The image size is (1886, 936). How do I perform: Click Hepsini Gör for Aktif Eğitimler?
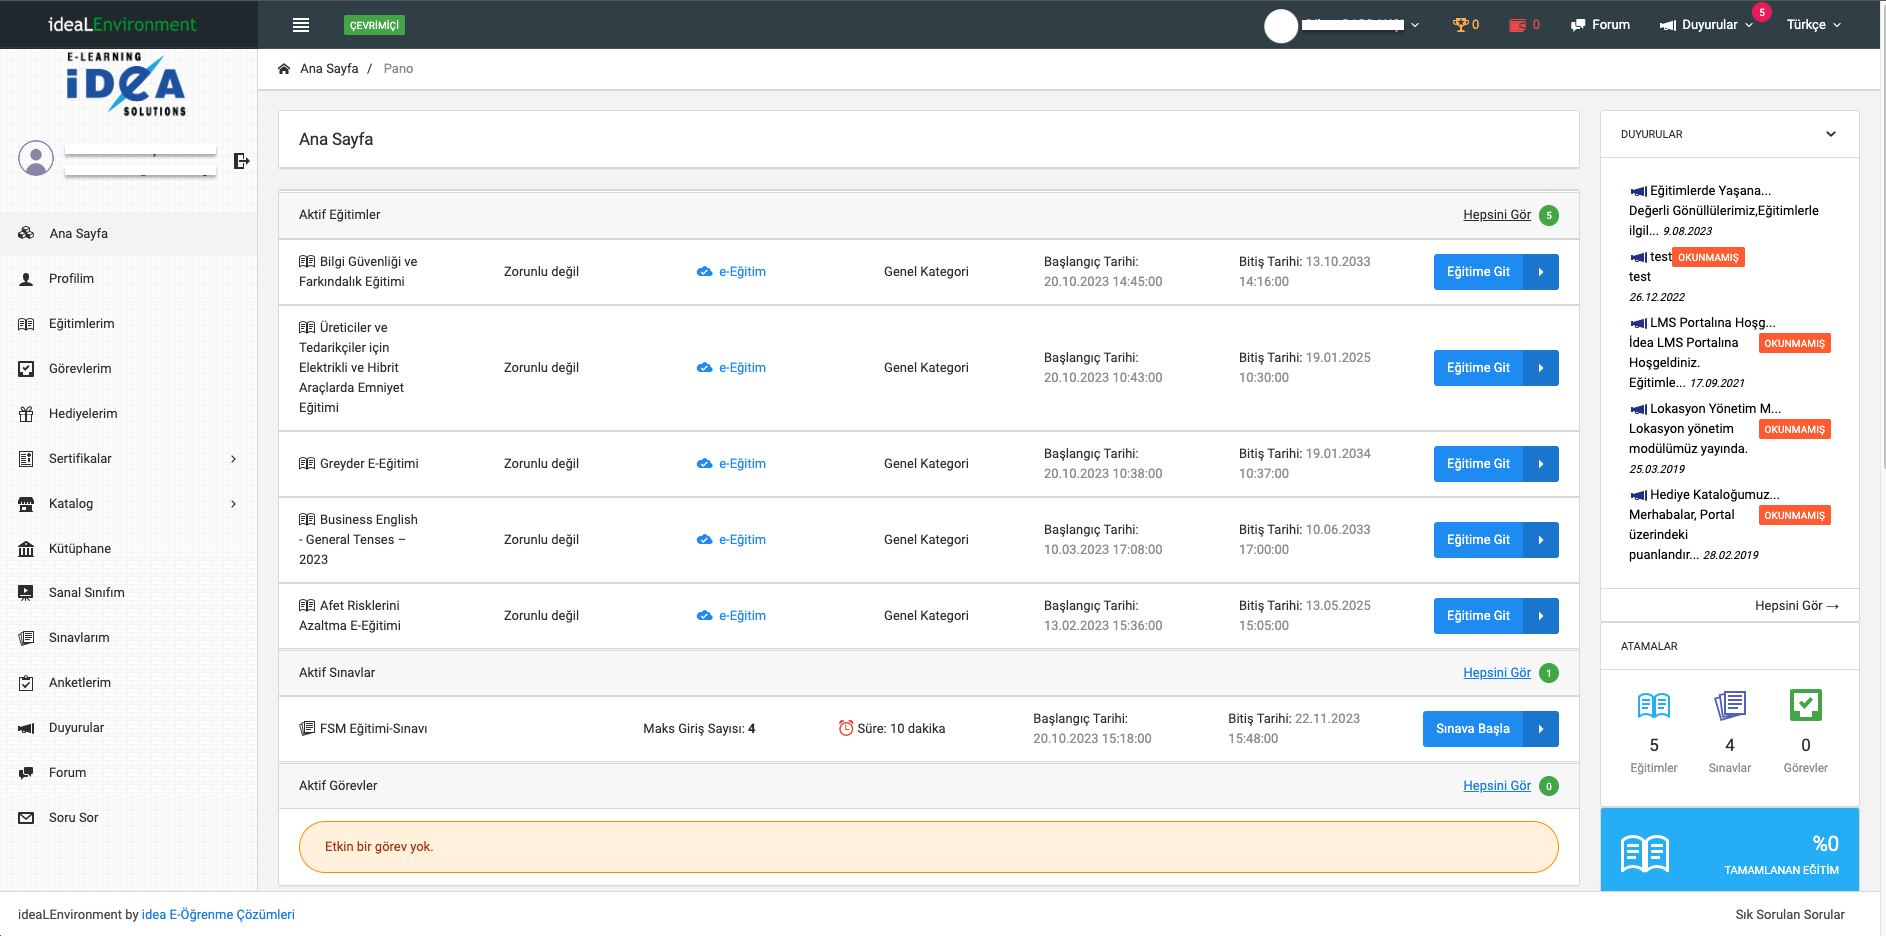1496,215
